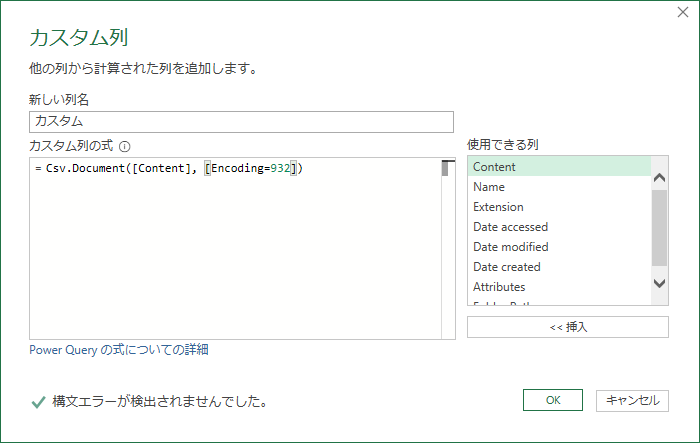Confirm with the OK button
Image resolution: width=700 pixels, height=443 pixels.
[552, 400]
